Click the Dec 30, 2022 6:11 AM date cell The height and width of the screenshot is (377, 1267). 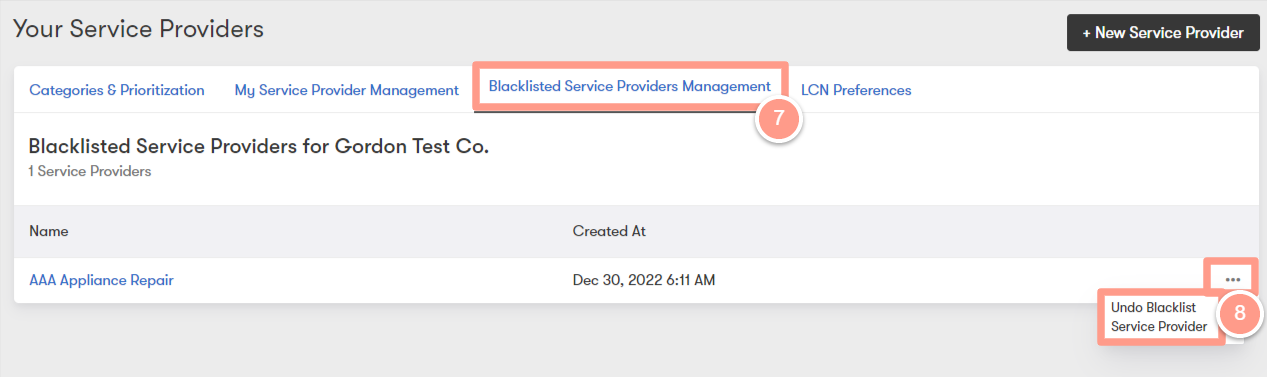[644, 281]
